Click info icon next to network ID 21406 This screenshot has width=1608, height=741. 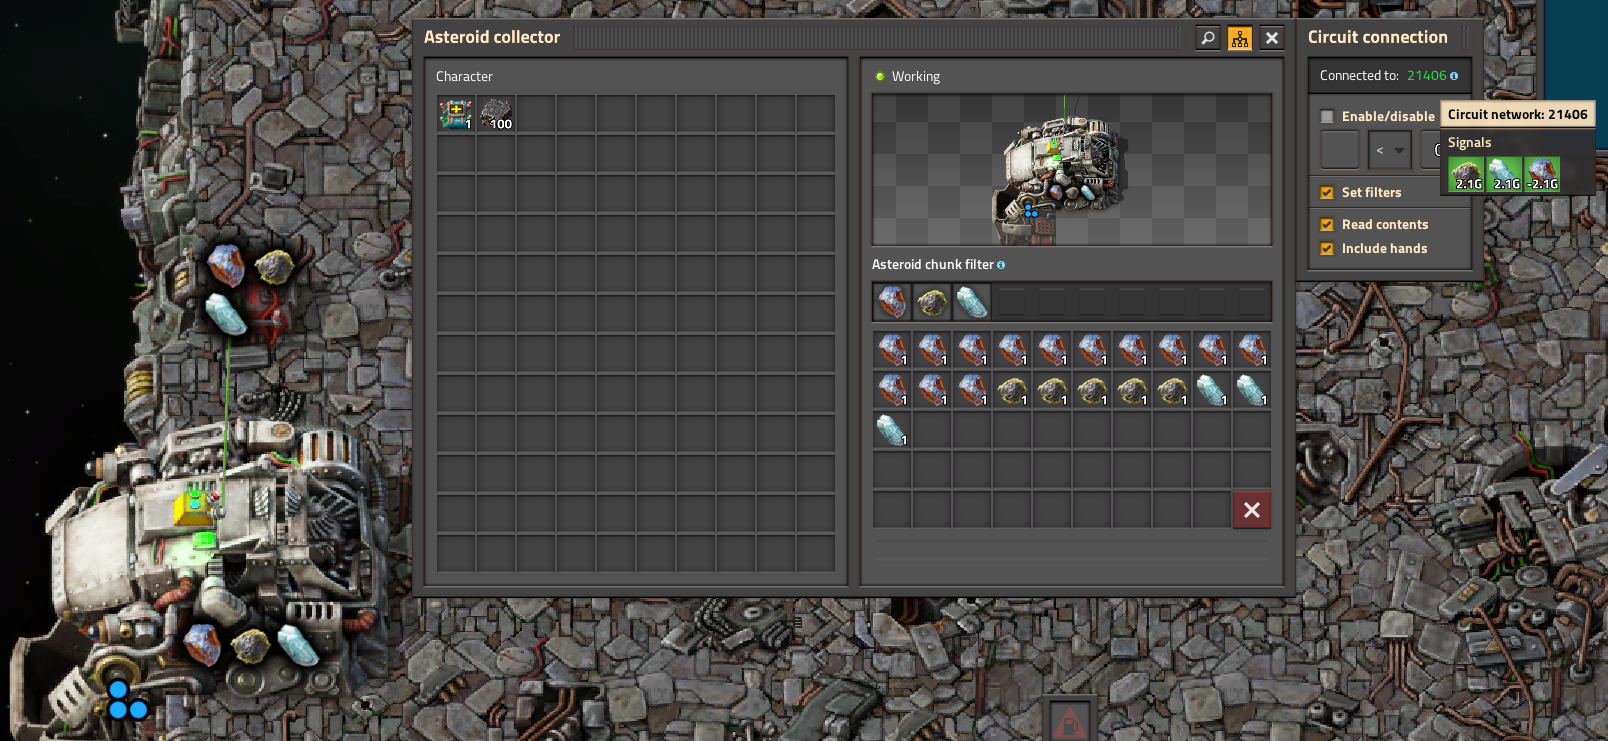tap(1454, 76)
